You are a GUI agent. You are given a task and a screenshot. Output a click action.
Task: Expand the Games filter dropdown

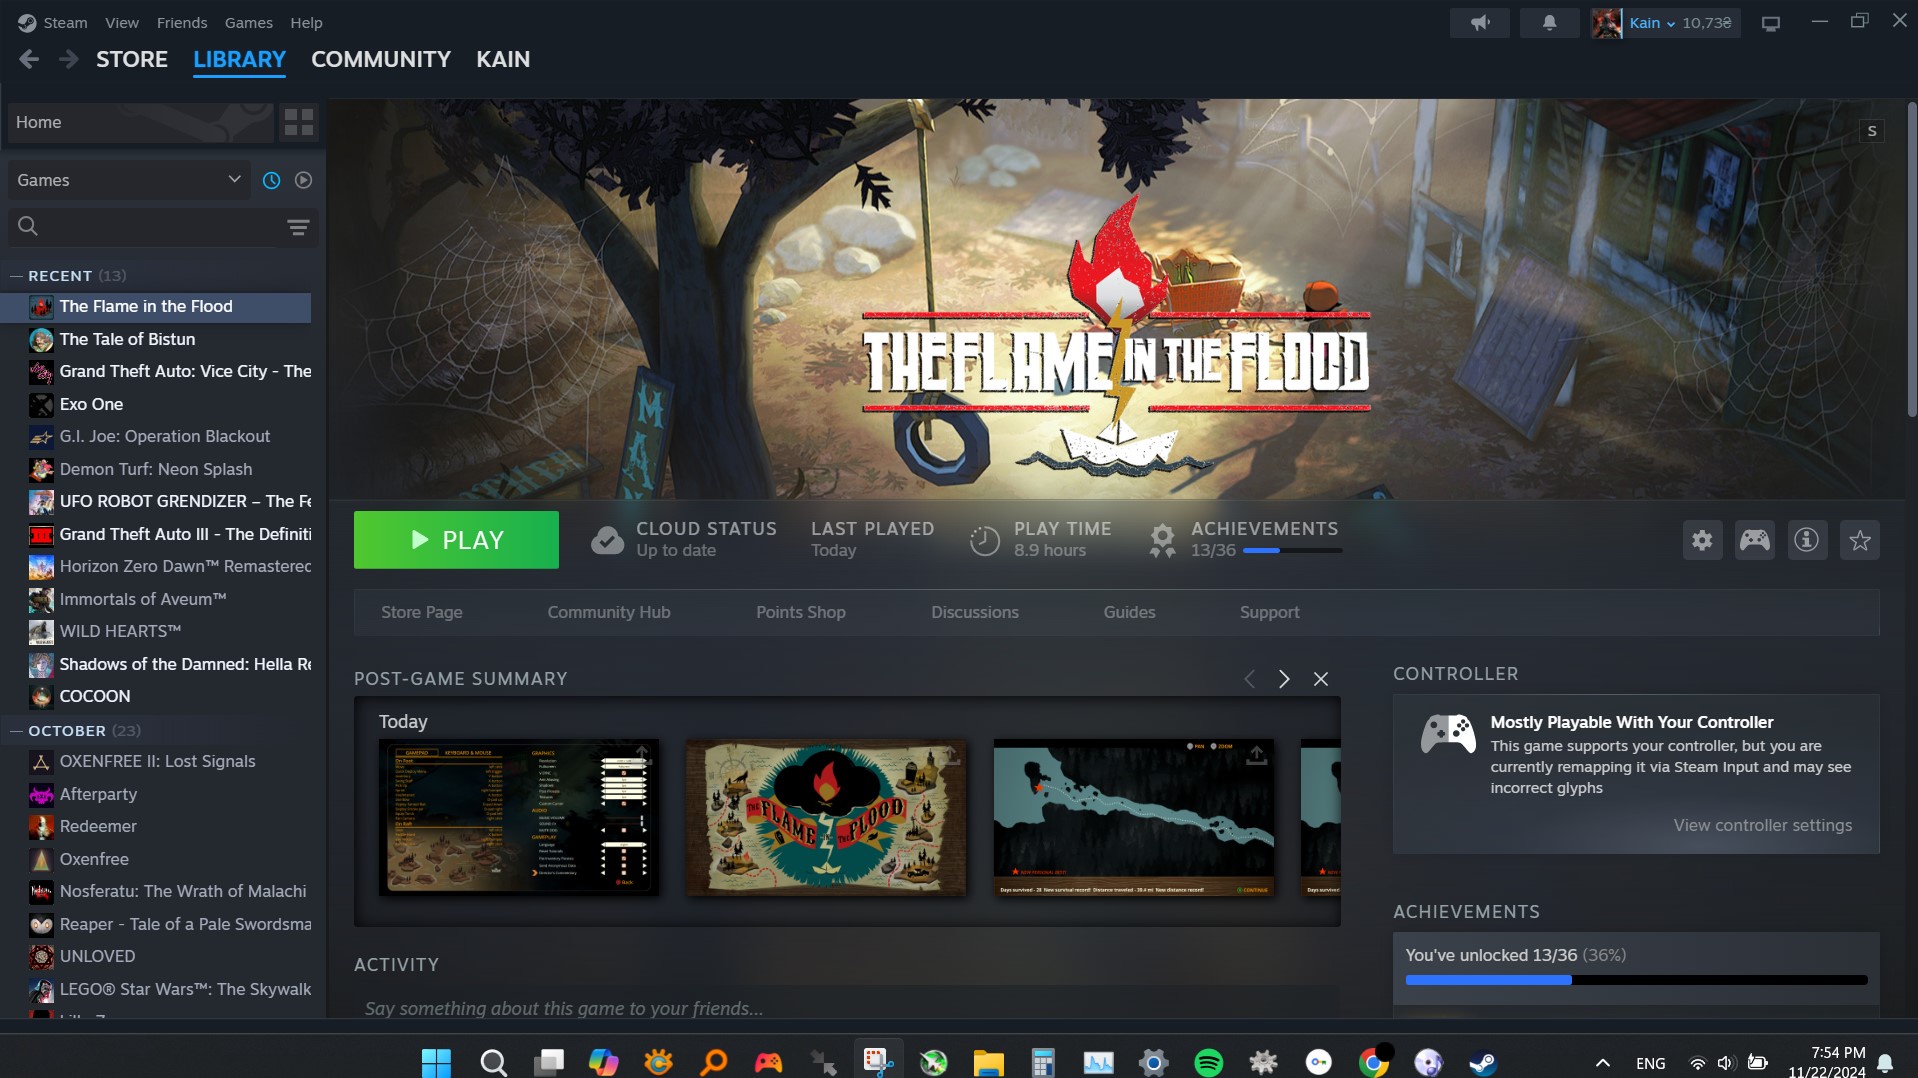click(x=130, y=180)
